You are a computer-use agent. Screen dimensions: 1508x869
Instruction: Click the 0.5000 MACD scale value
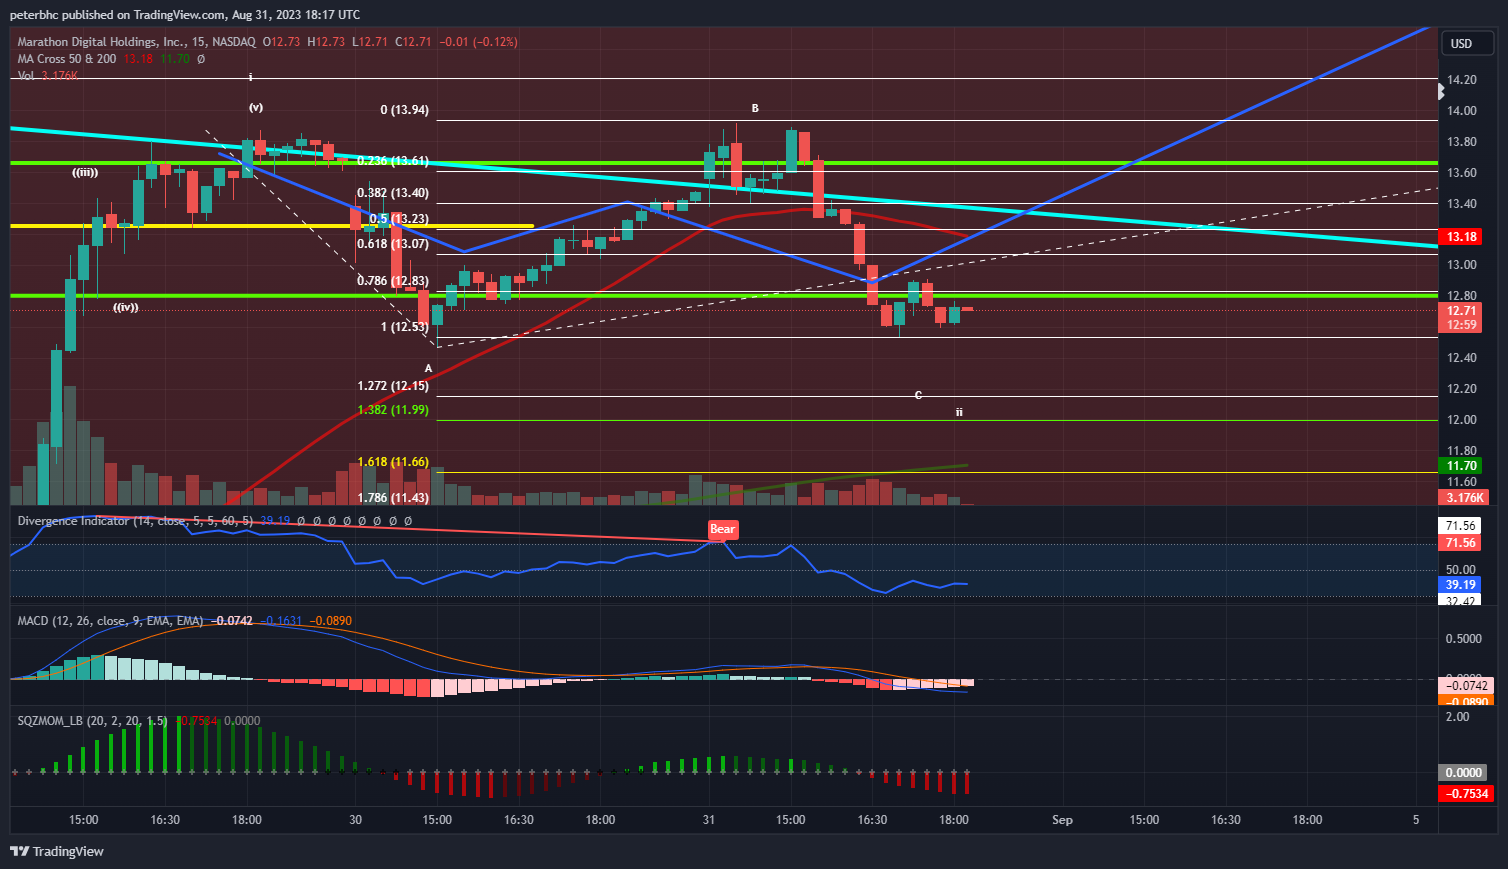coord(1464,639)
